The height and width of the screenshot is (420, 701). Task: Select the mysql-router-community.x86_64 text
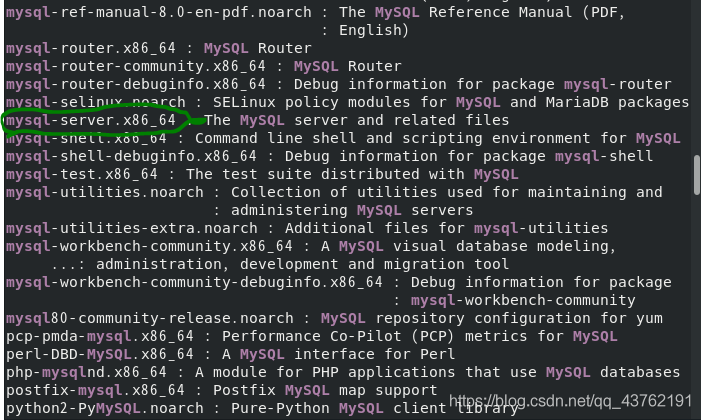pyautogui.click(x=136, y=66)
